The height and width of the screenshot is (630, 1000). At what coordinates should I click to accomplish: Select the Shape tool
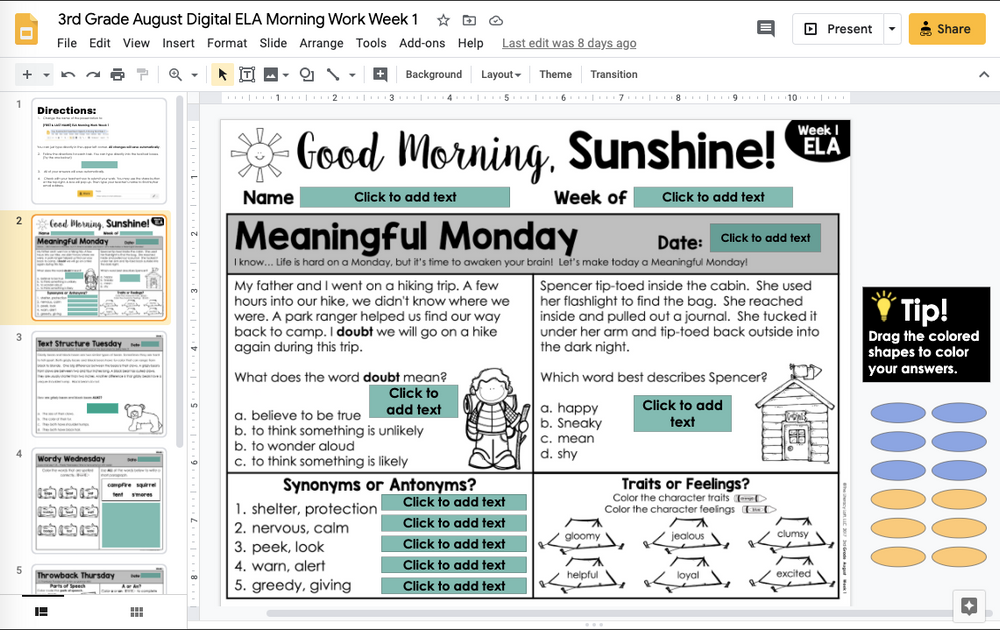click(307, 74)
